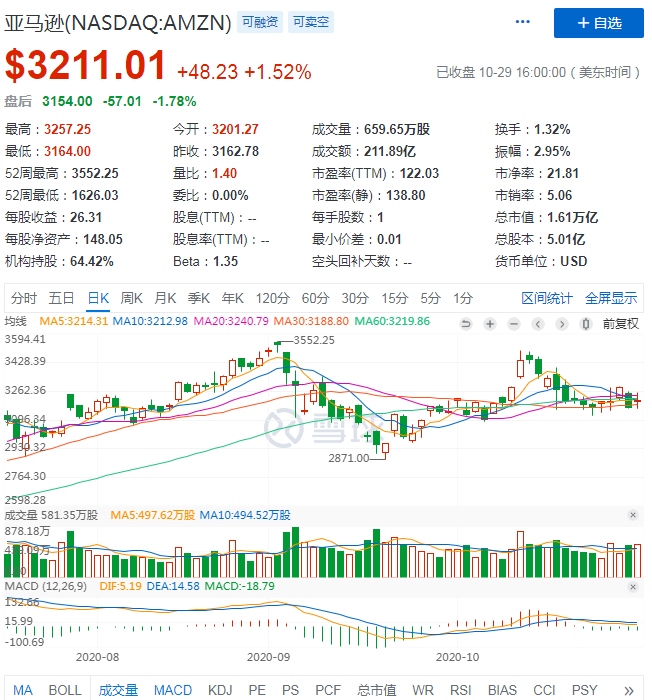Screen dimensions: 652x700
Task: Select the 季K chart tab
Action: pyautogui.click(x=198, y=298)
